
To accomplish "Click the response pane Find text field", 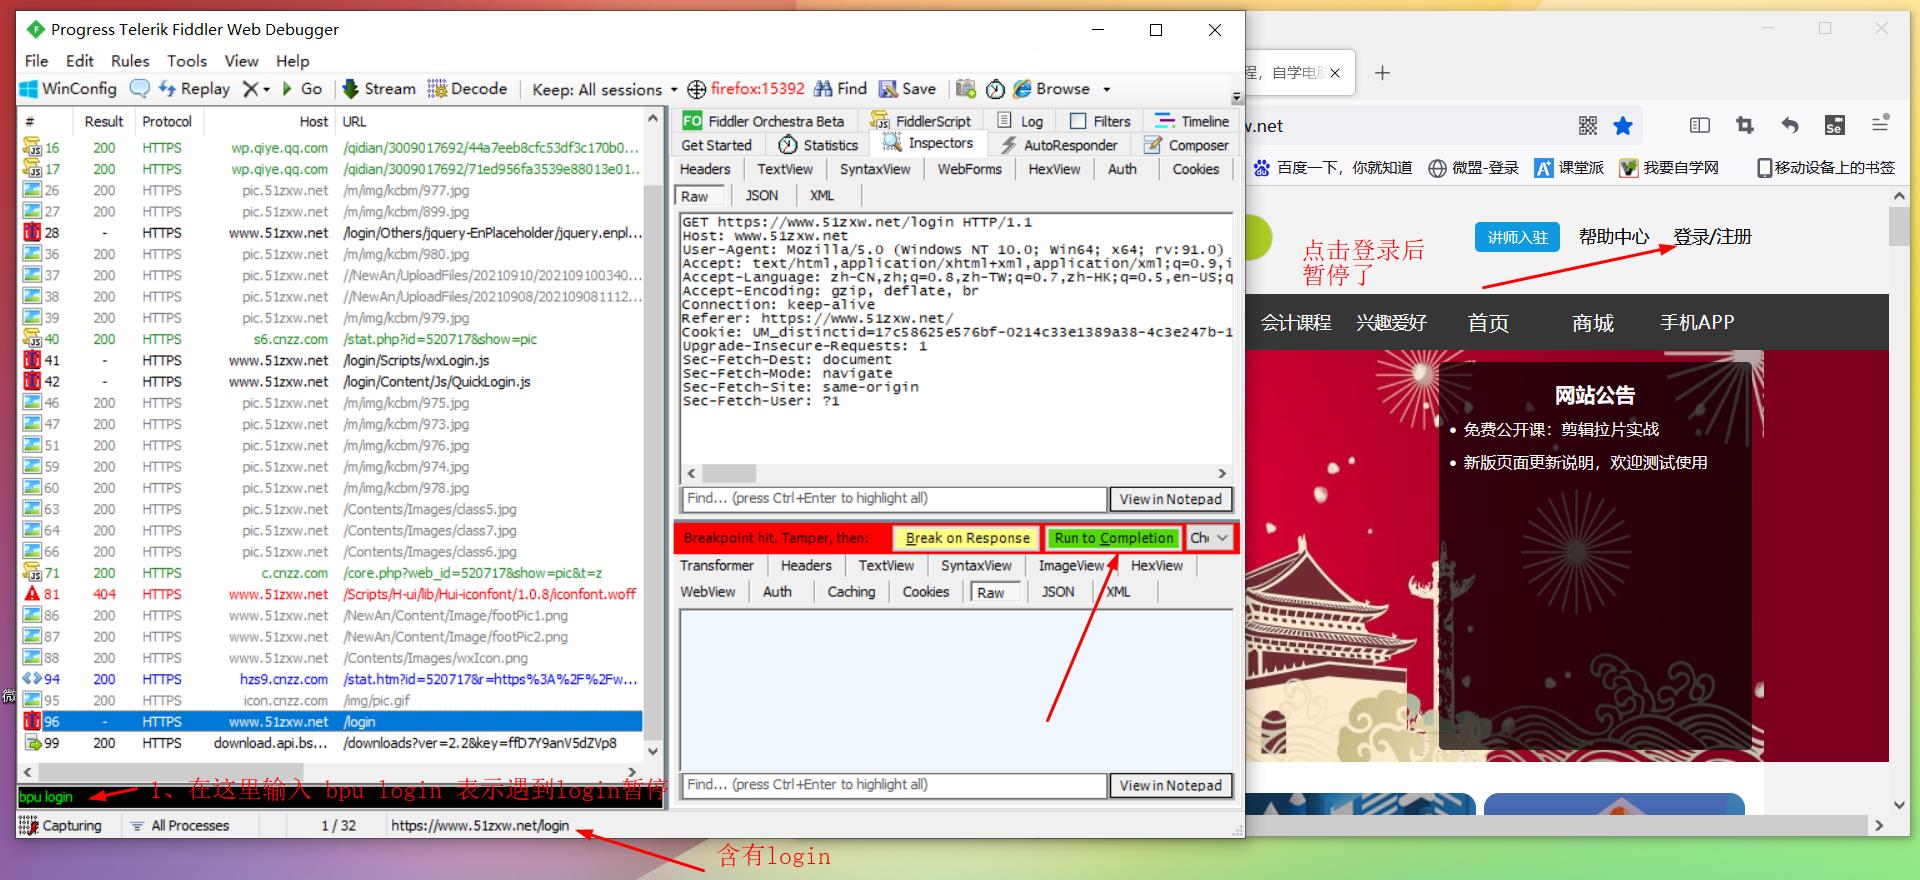I will pyautogui.click(x=895, y=785).
